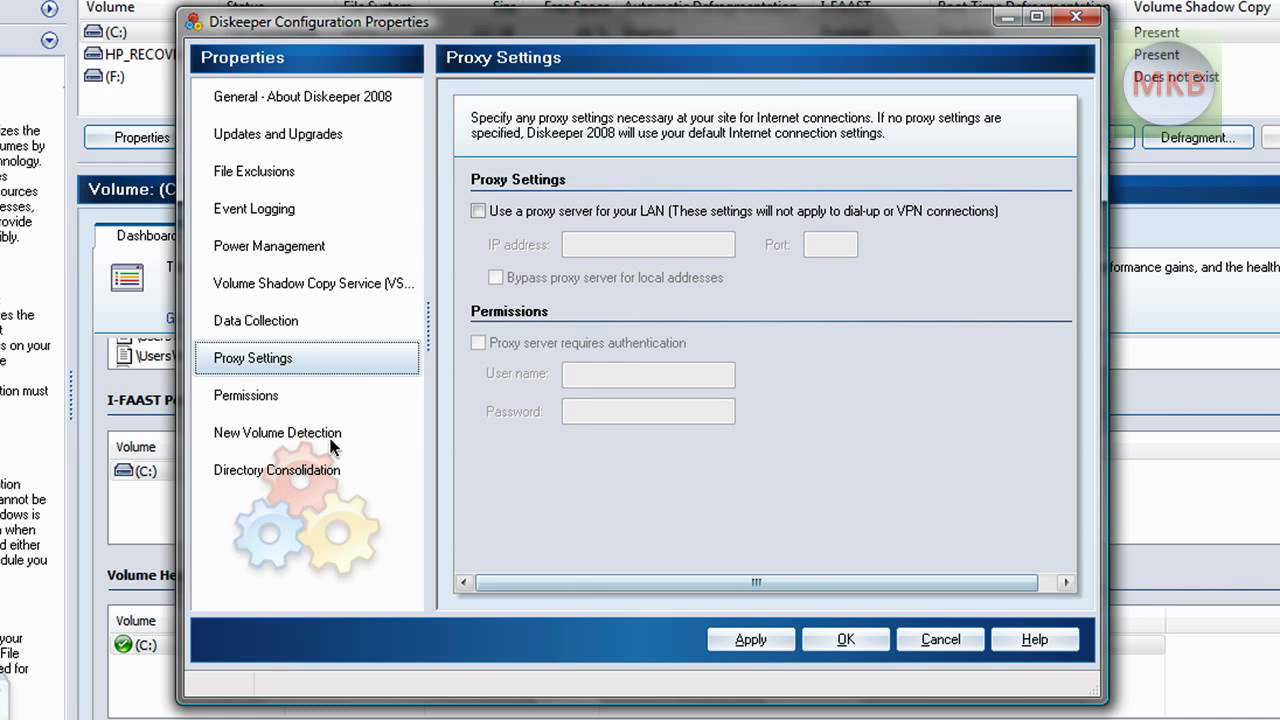Click the dashboard list icon below the Dashboard tab
The width and height of the screenshot is (1280, 720).
click(x=127, y=277)
